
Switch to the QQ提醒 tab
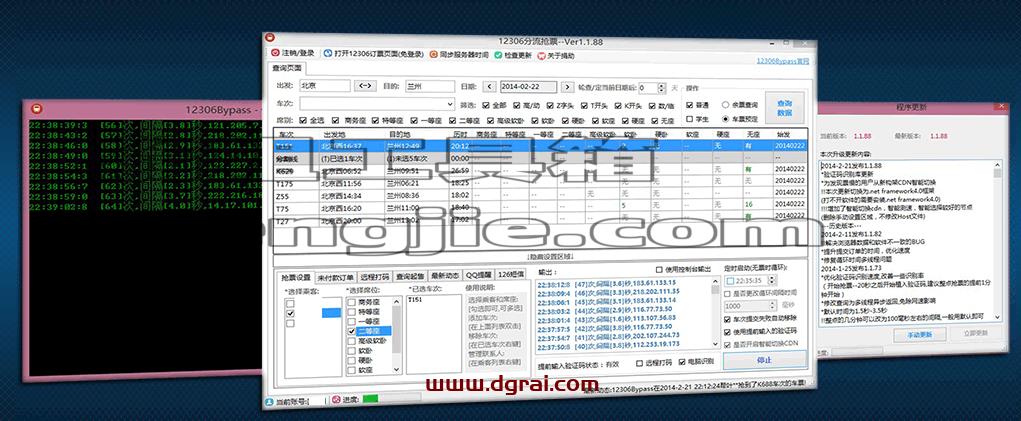pos(479,275)
